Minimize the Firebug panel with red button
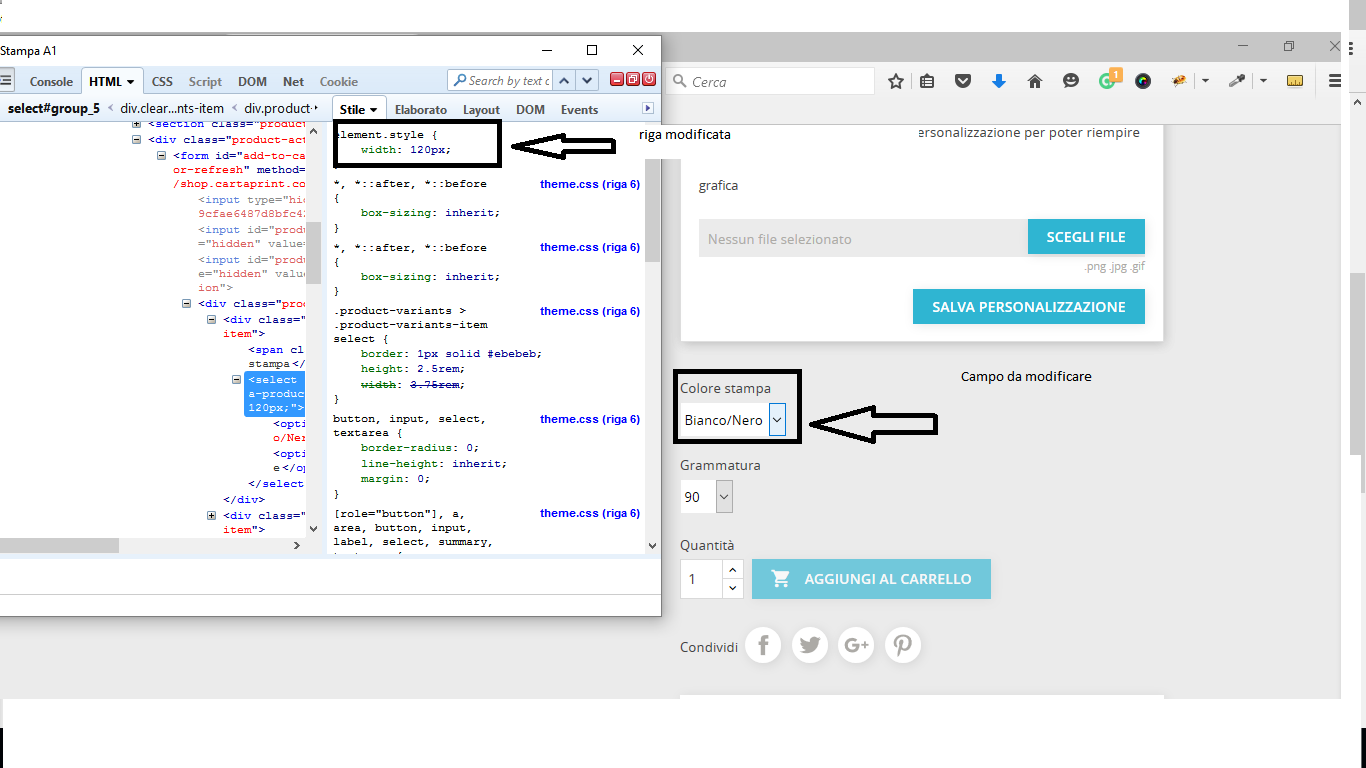The width and height of the screenshot is (1366, 768). coord(617,79)
